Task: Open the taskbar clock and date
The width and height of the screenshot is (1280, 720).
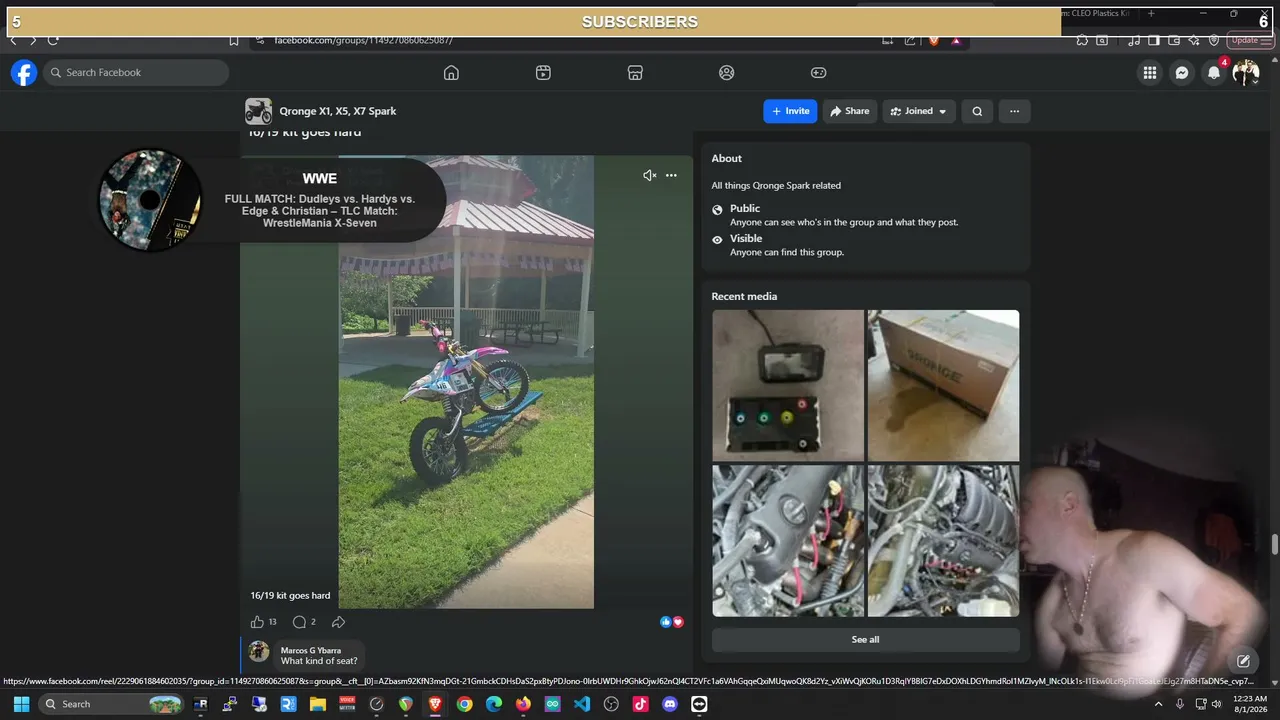Action: click(1252, 704)
